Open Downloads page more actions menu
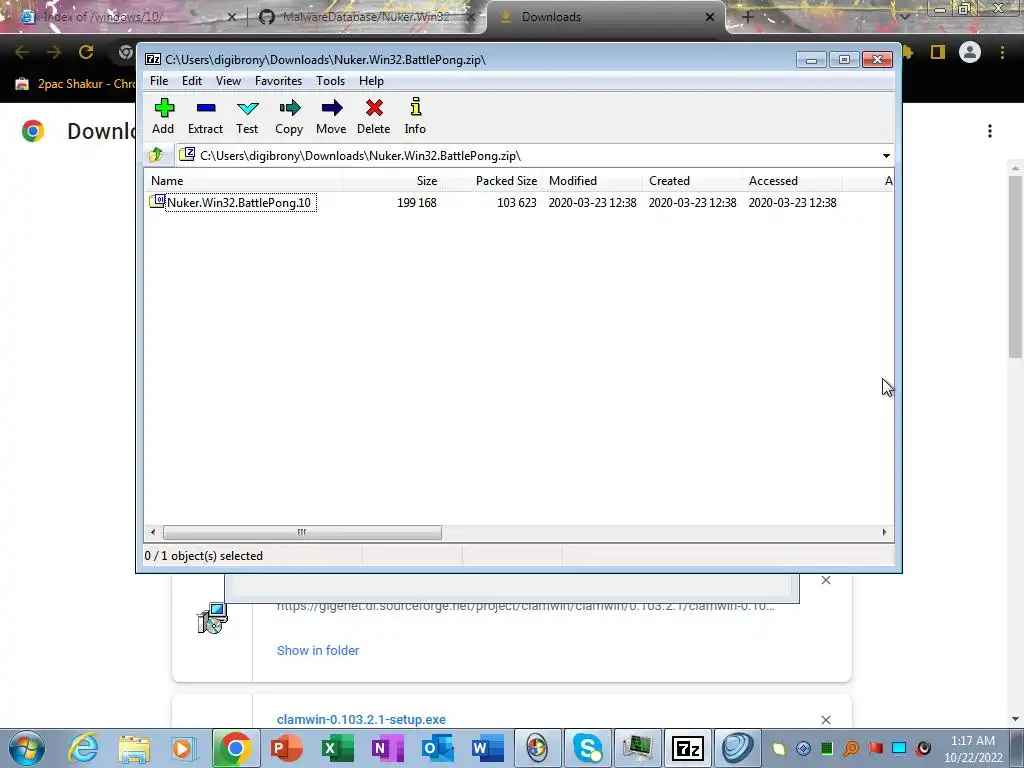 990,131
